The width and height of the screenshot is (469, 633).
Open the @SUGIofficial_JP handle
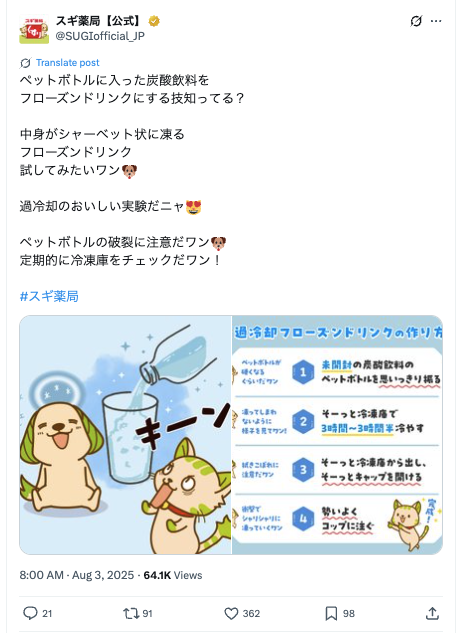(x=100, y=36)
